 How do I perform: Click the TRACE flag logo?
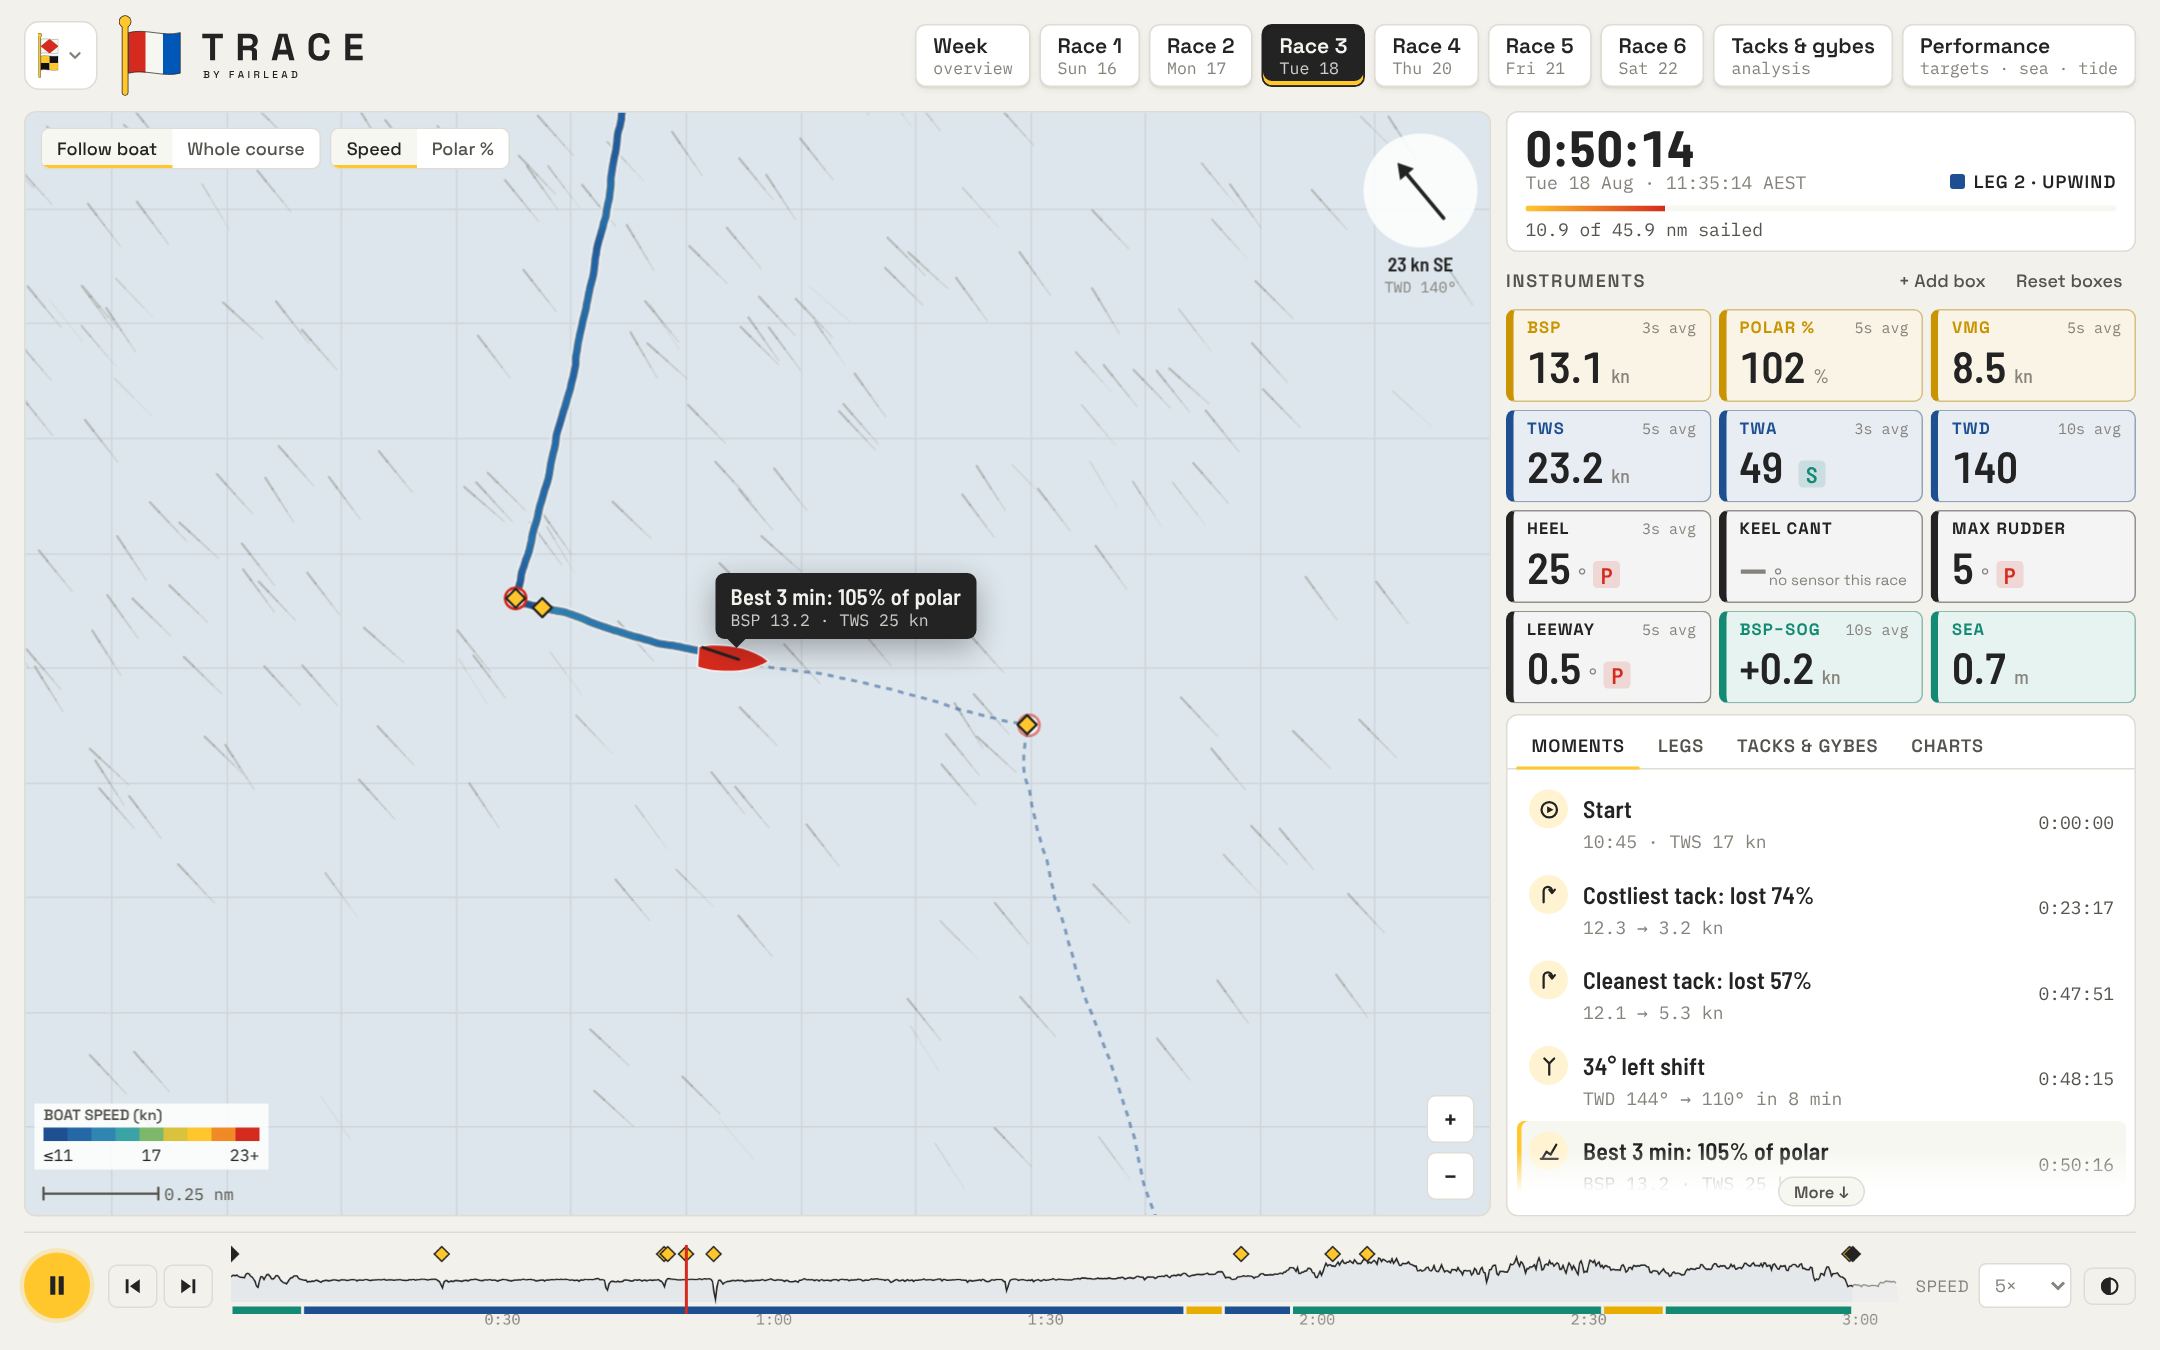151,54
